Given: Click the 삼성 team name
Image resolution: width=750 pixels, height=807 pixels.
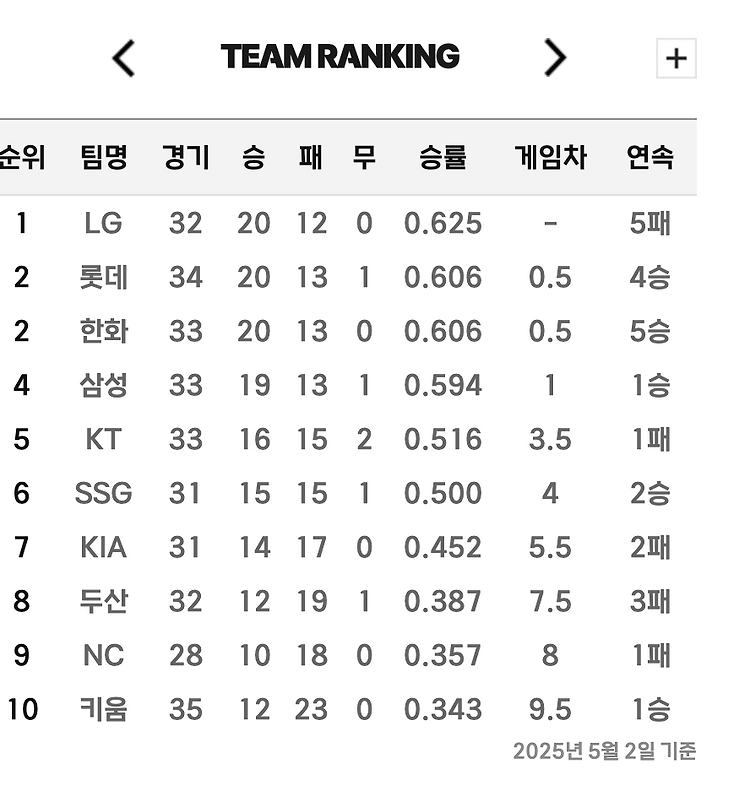Looking at the screenshot, I should (104, 385).
